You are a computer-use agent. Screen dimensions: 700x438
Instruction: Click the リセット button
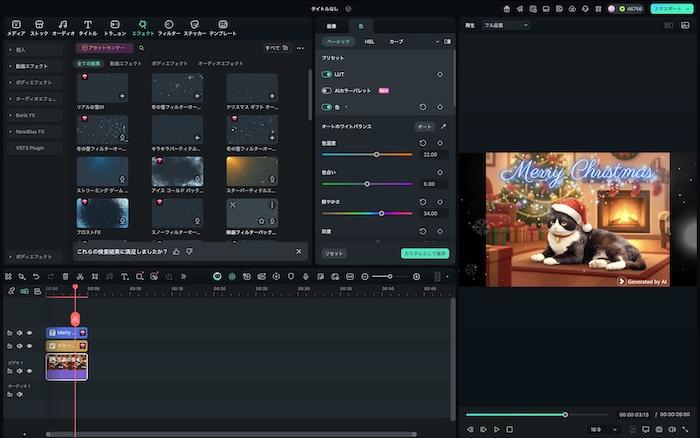pyautogui.click(x=334, y=254)
